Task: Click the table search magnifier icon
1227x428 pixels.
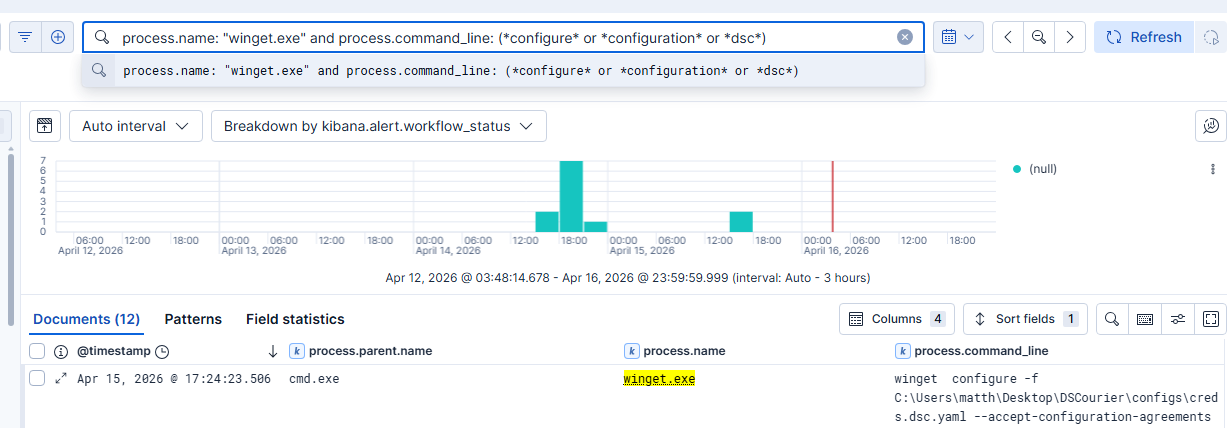Action: pos(1112,319)
